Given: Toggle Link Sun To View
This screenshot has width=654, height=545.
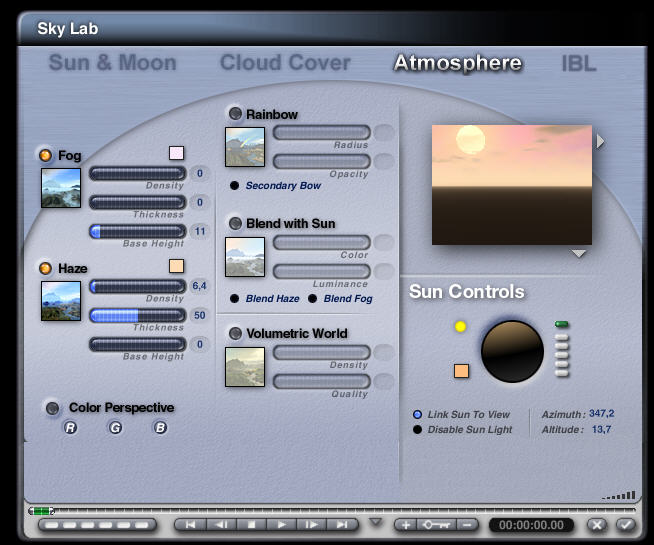Looking at the screenshot, I should click(x=417, y=414).
